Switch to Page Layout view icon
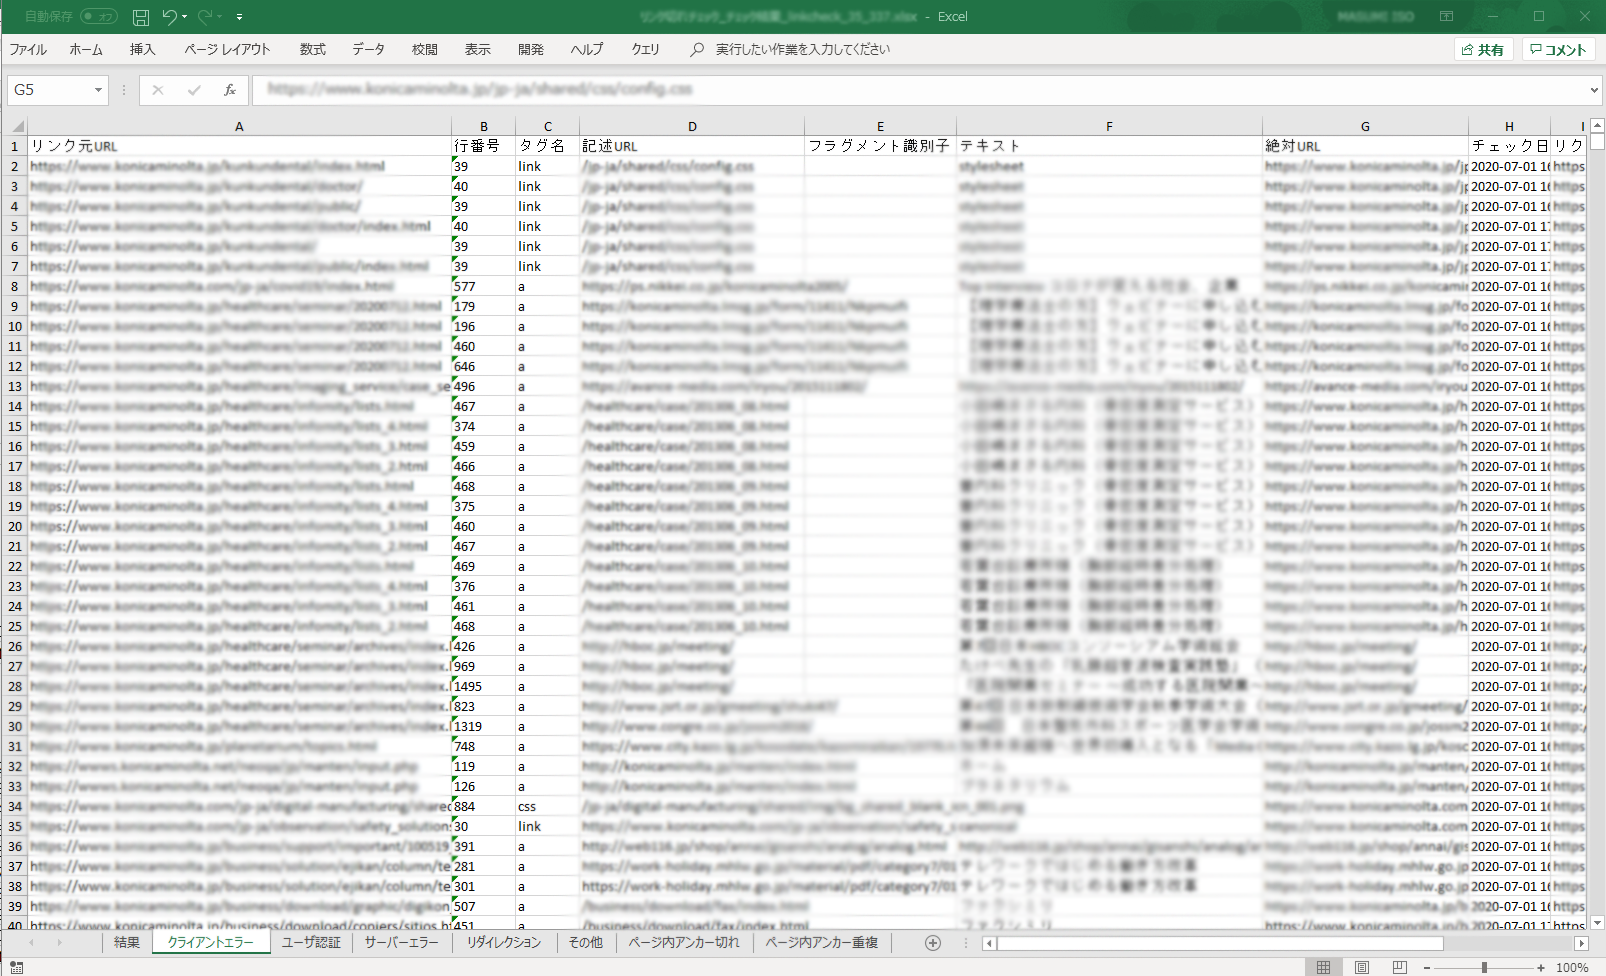Image resolution: width=1606 pixels, height=976 pixels. pyautogui.click(x=1361, y=967)
